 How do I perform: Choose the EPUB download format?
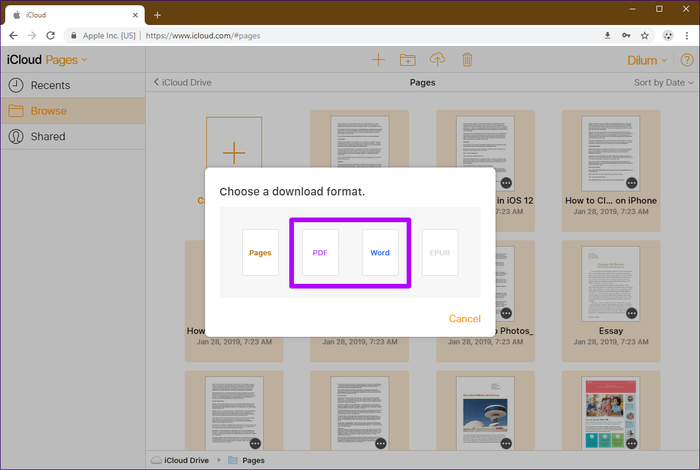(x=440, y=252)
